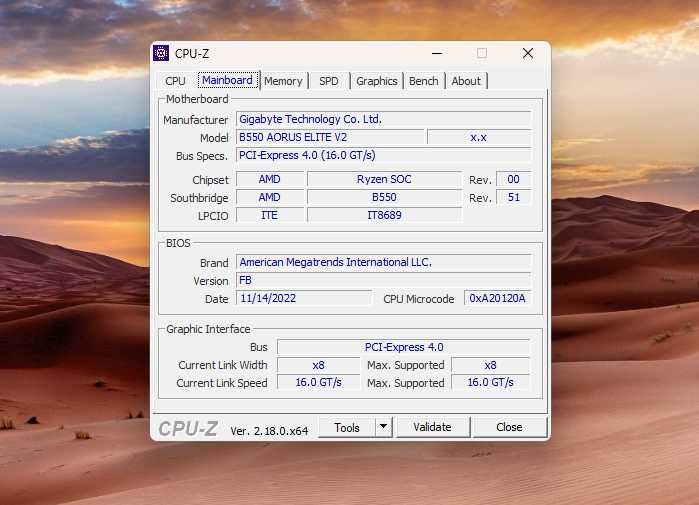
Task: Click the model revision field x.x
Action: point(479,137)
